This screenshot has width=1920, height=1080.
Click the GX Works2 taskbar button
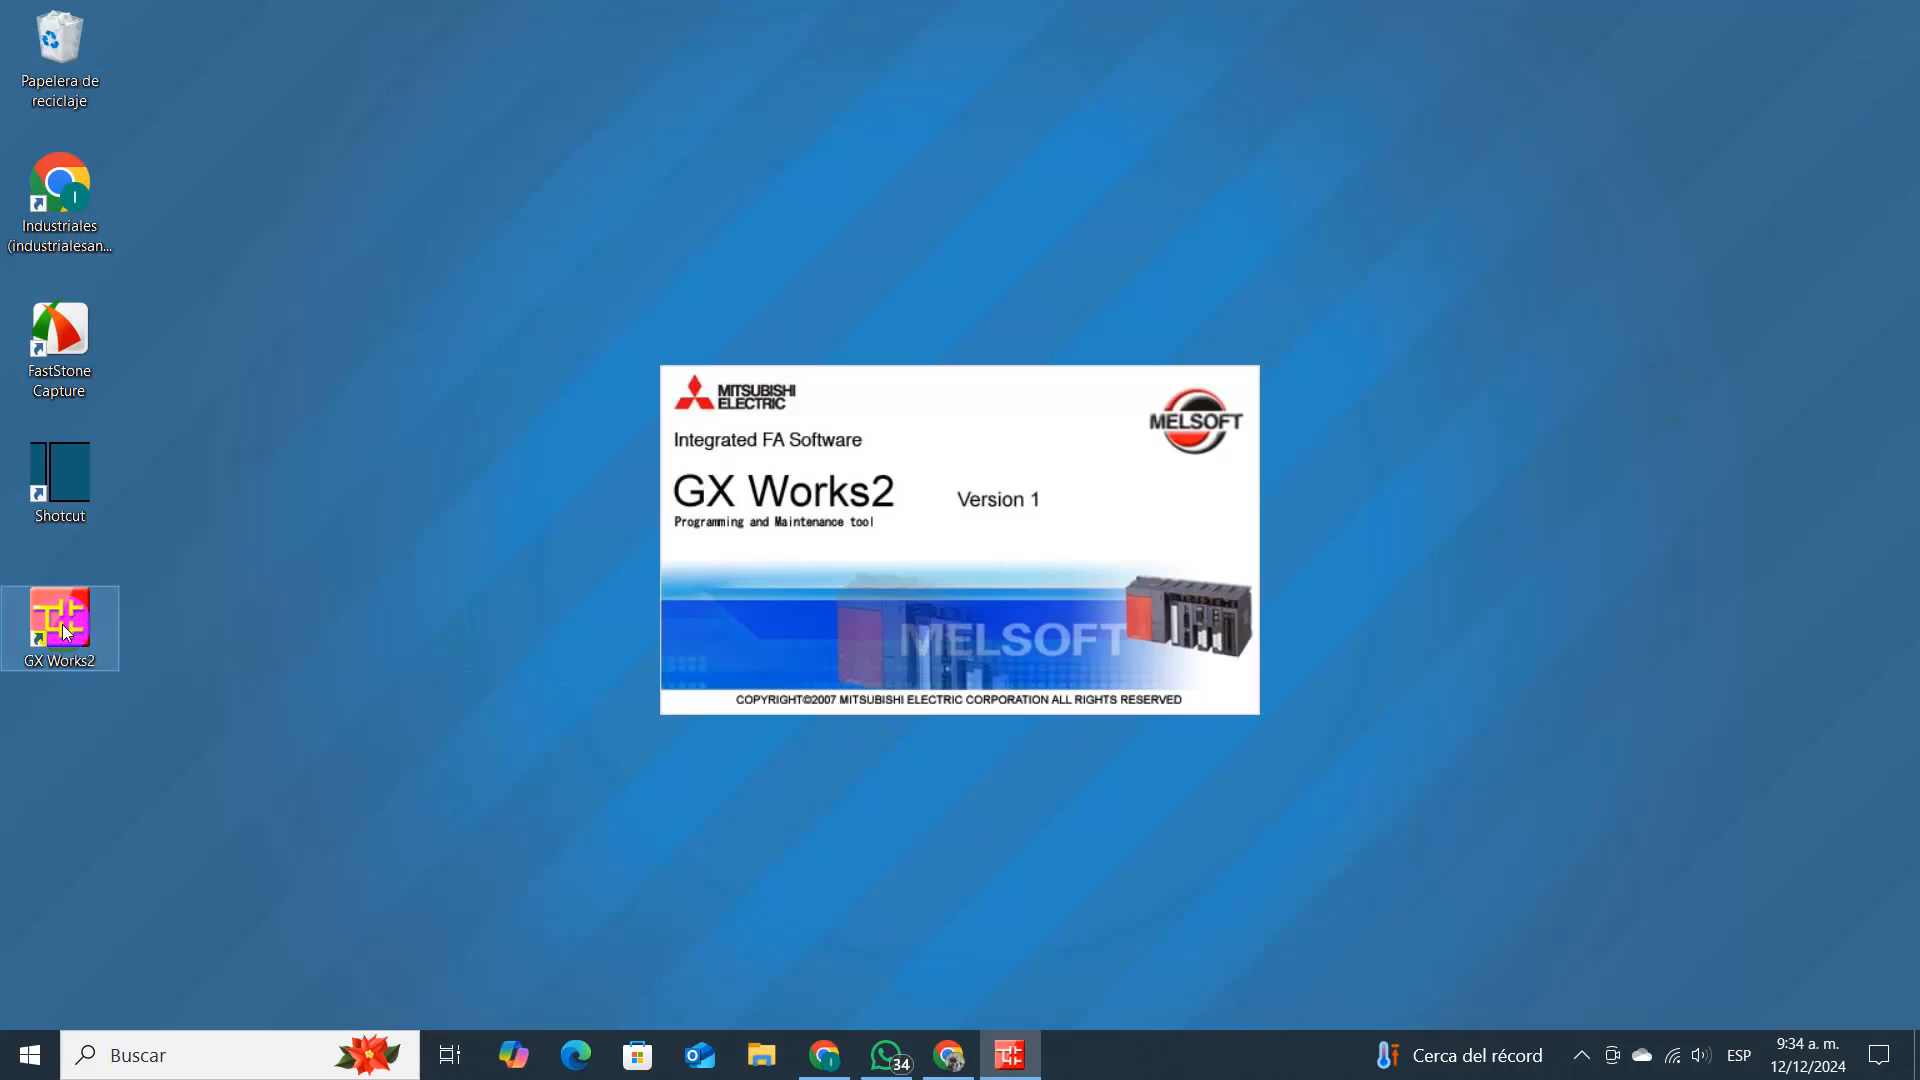[1010, 1055]
